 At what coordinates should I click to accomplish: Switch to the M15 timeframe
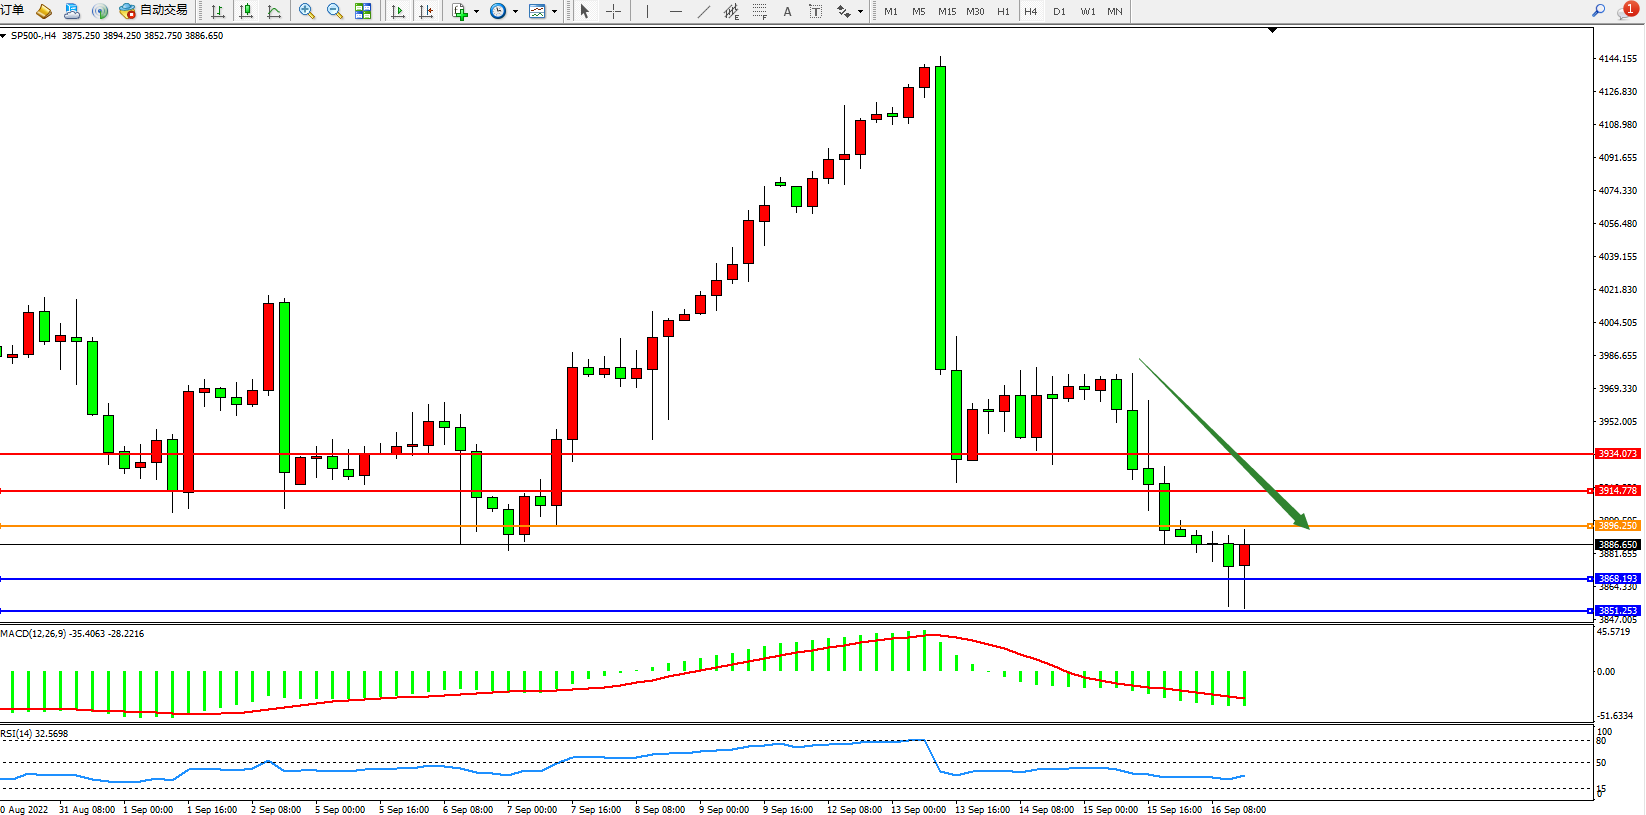[x=946, y=12]
